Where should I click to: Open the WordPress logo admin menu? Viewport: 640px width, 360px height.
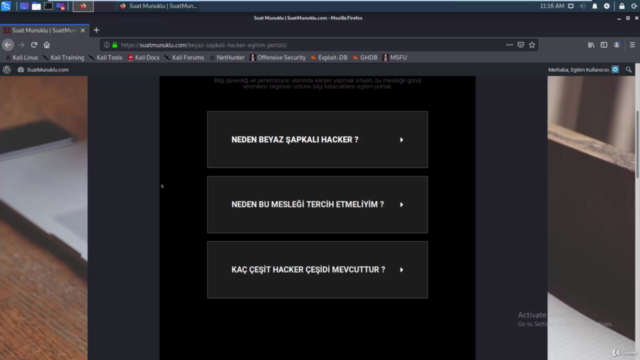pyautogui.click(x=7, y=70)
